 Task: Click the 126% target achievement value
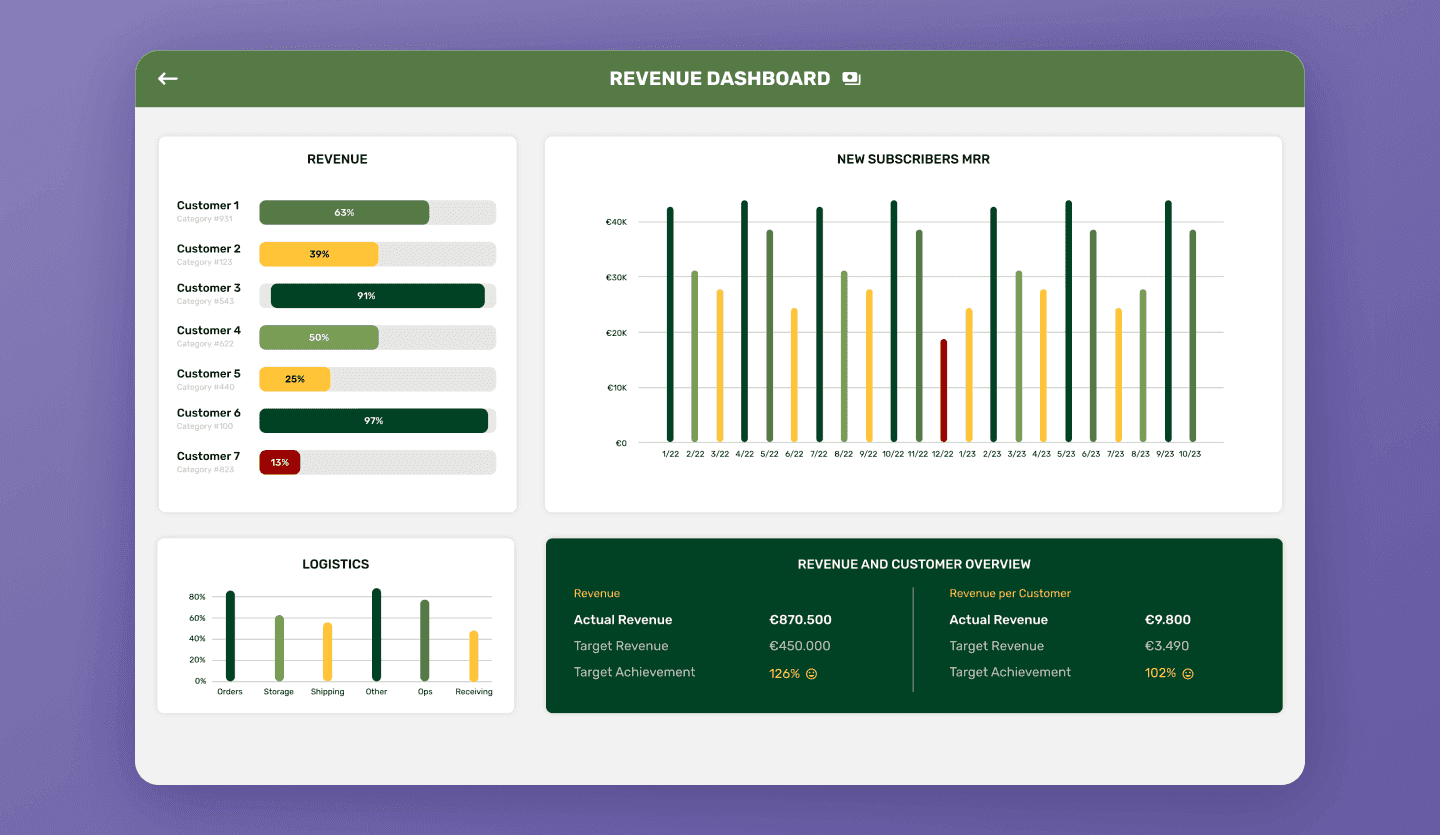(x=785, y=674)
